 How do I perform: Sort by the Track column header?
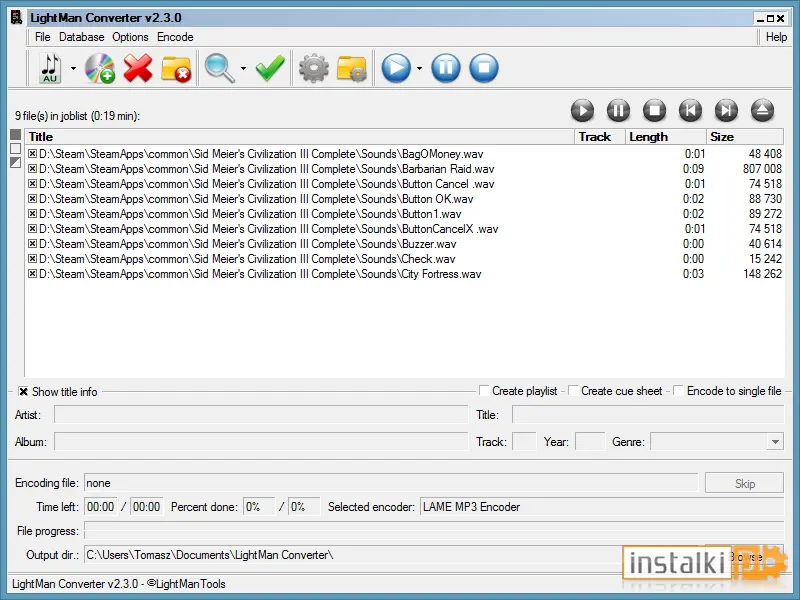tap(600, 137)
